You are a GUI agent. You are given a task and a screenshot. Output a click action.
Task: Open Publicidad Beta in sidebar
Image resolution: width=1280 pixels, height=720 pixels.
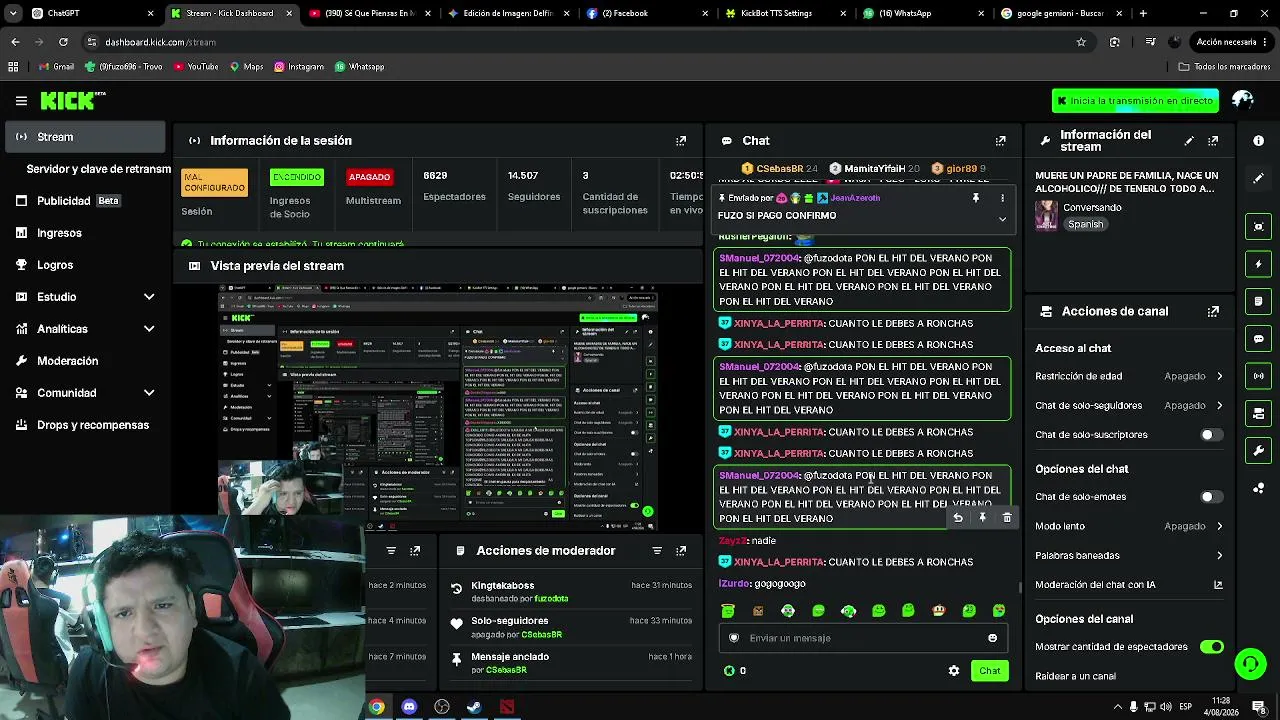click(86, 201)
